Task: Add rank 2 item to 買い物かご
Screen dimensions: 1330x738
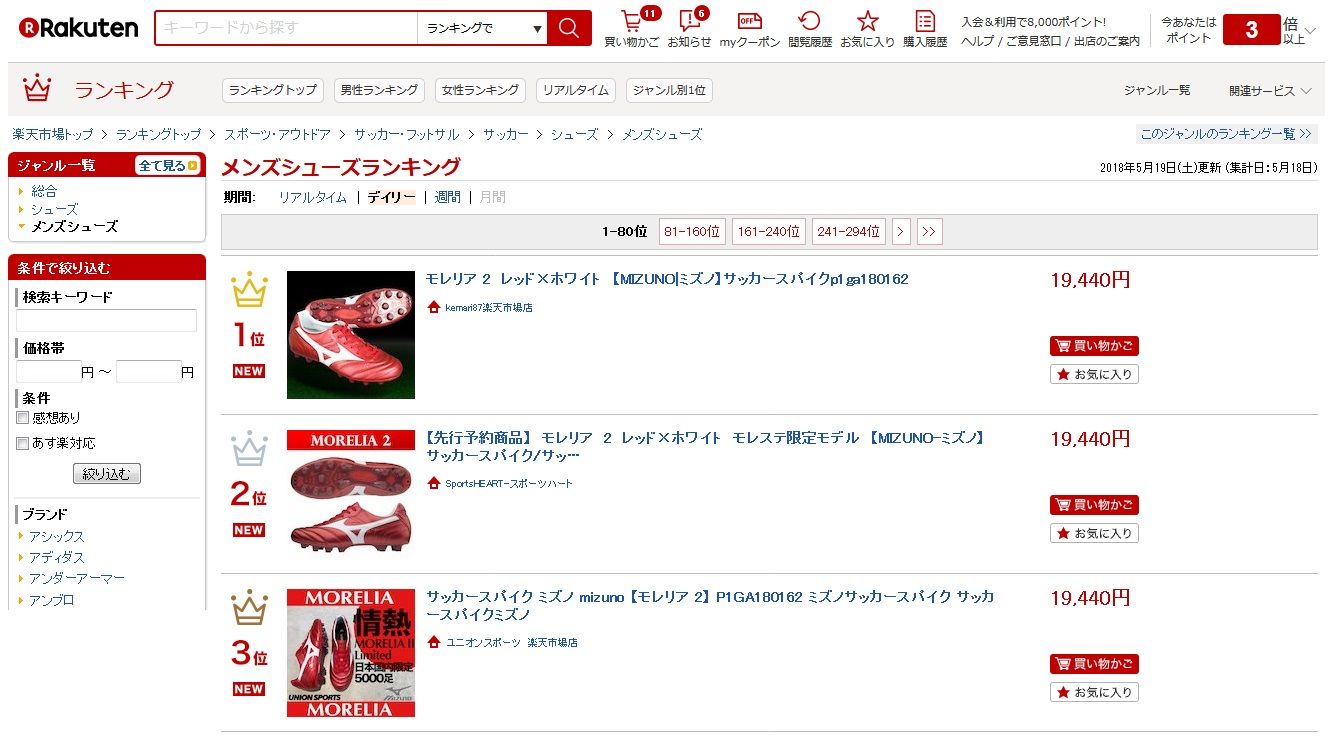Action: (1094, 505)
